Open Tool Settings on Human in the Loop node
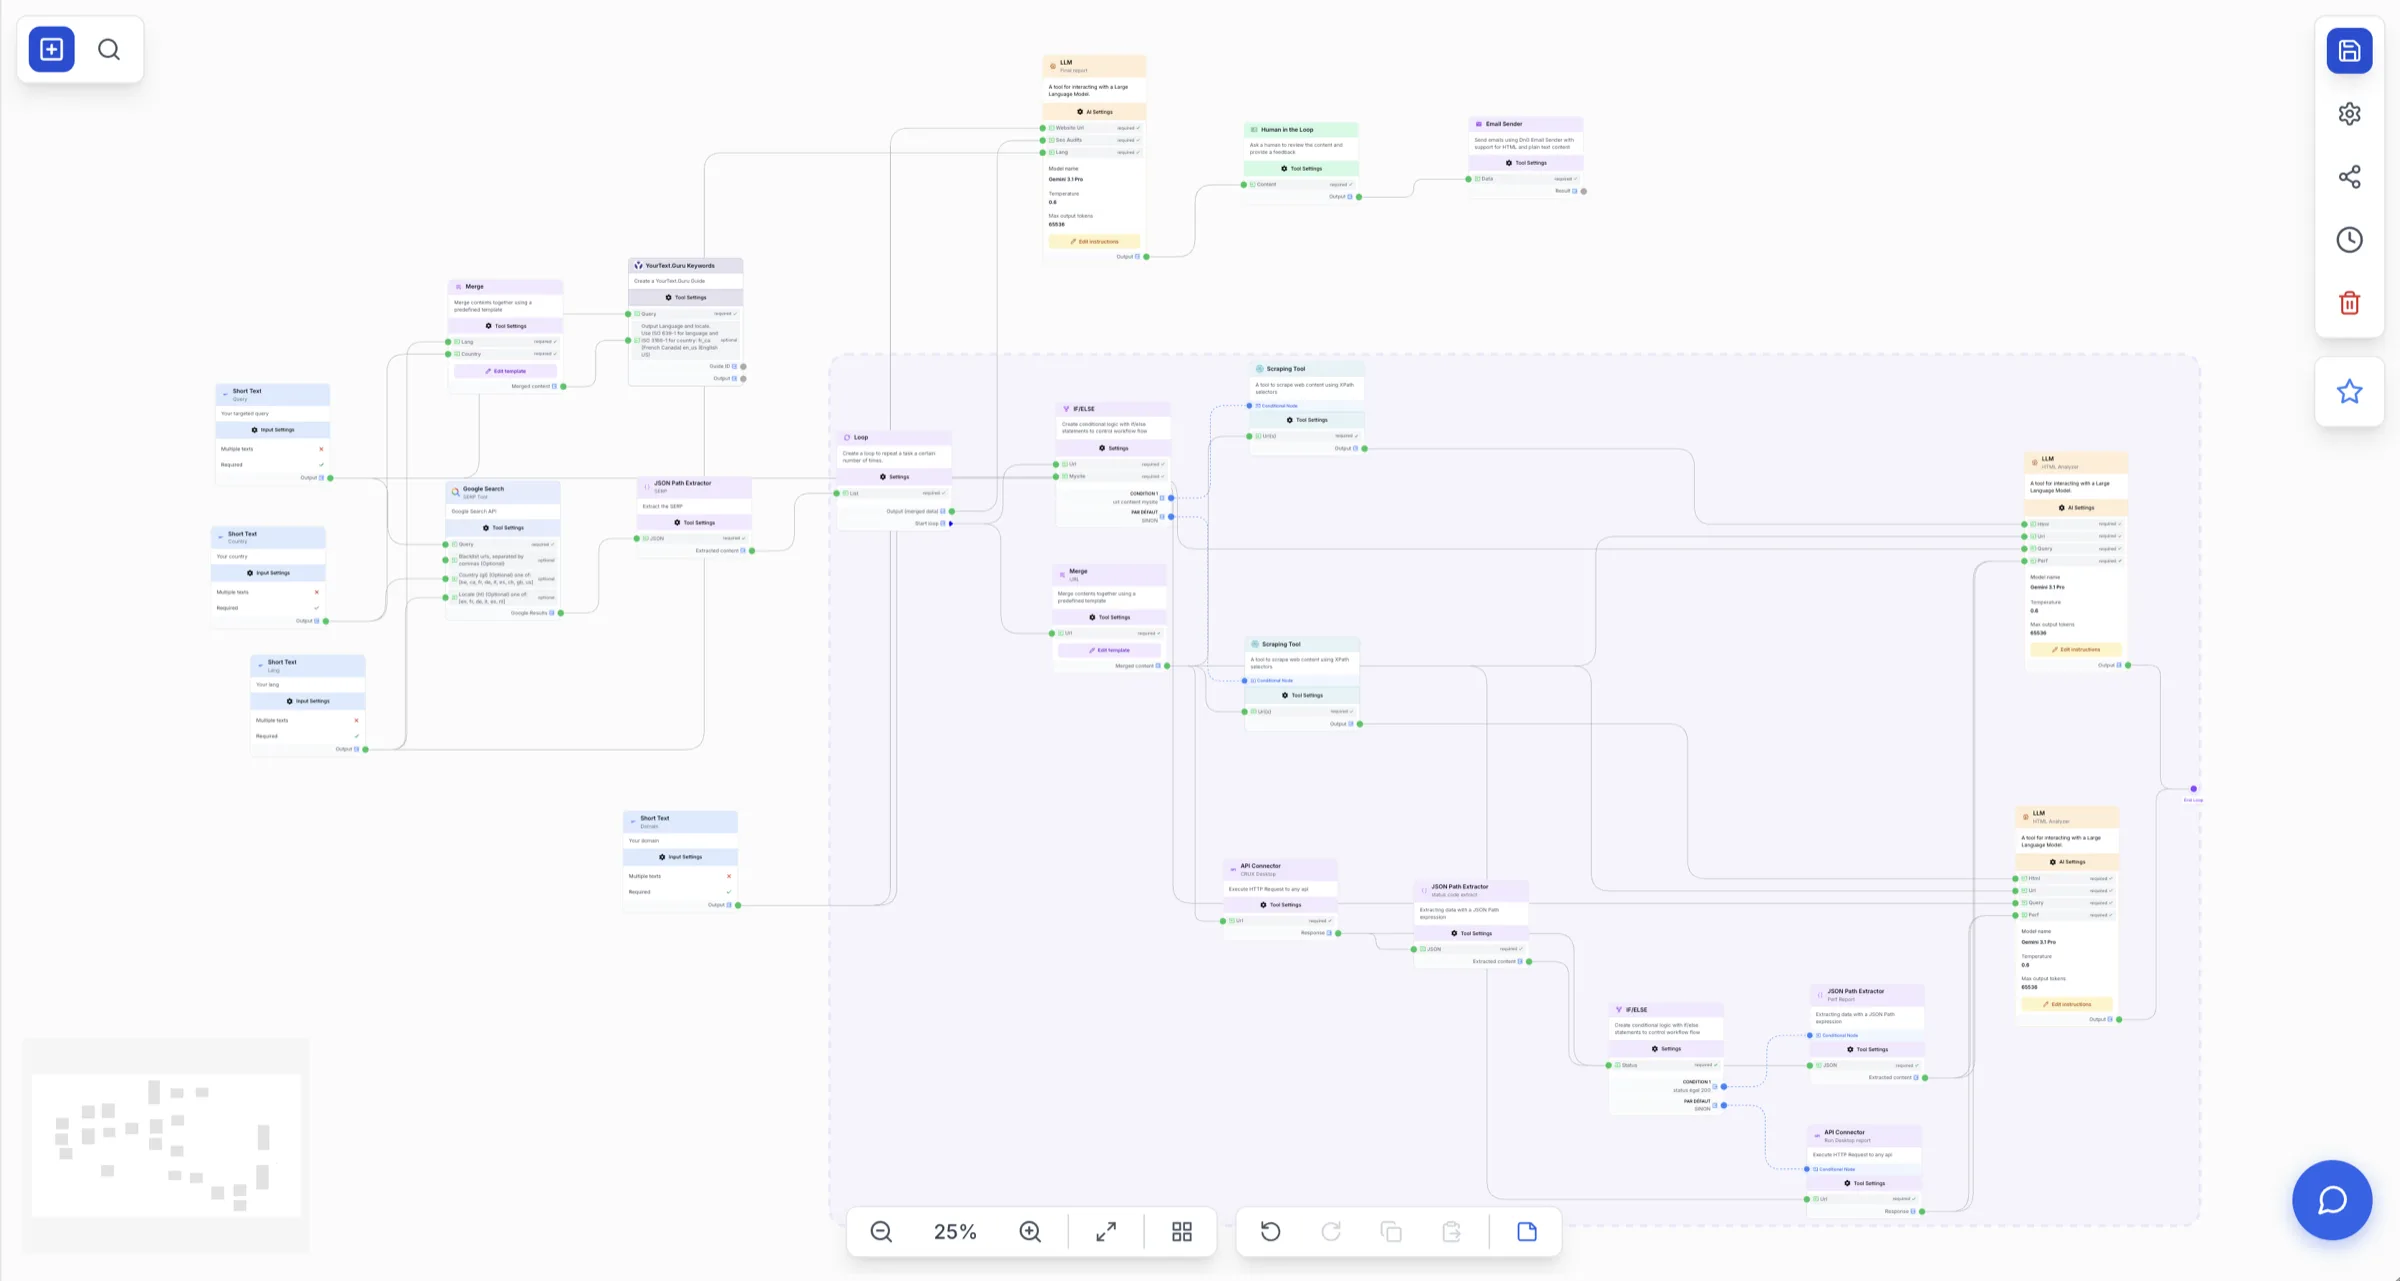This screenshot has width=2400, height=1281. coord(1301,169)
